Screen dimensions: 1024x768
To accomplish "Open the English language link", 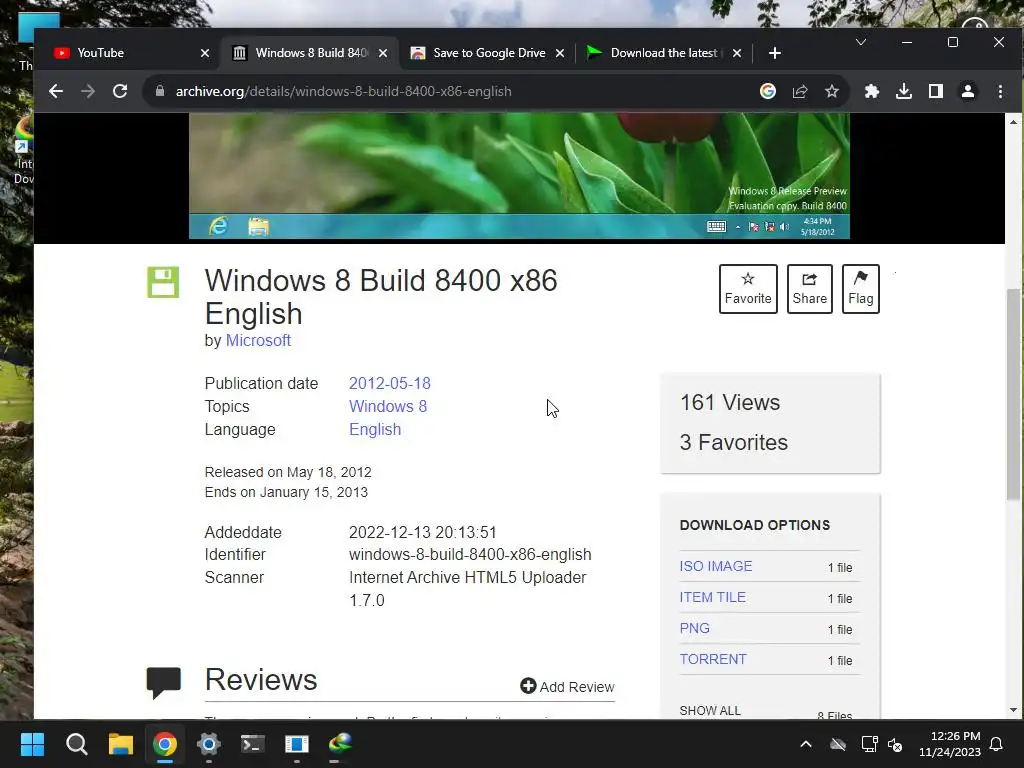I will pos(375,429).
